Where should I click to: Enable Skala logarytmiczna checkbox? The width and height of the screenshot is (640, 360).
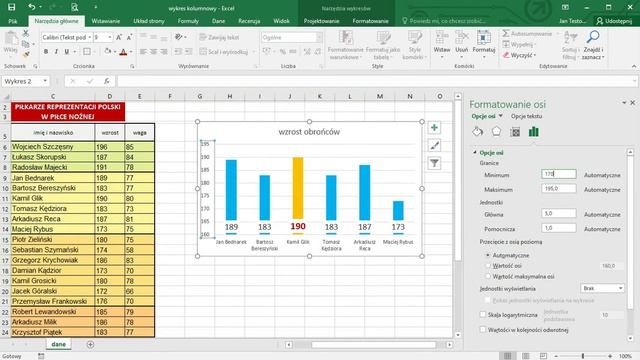(483, 315)
